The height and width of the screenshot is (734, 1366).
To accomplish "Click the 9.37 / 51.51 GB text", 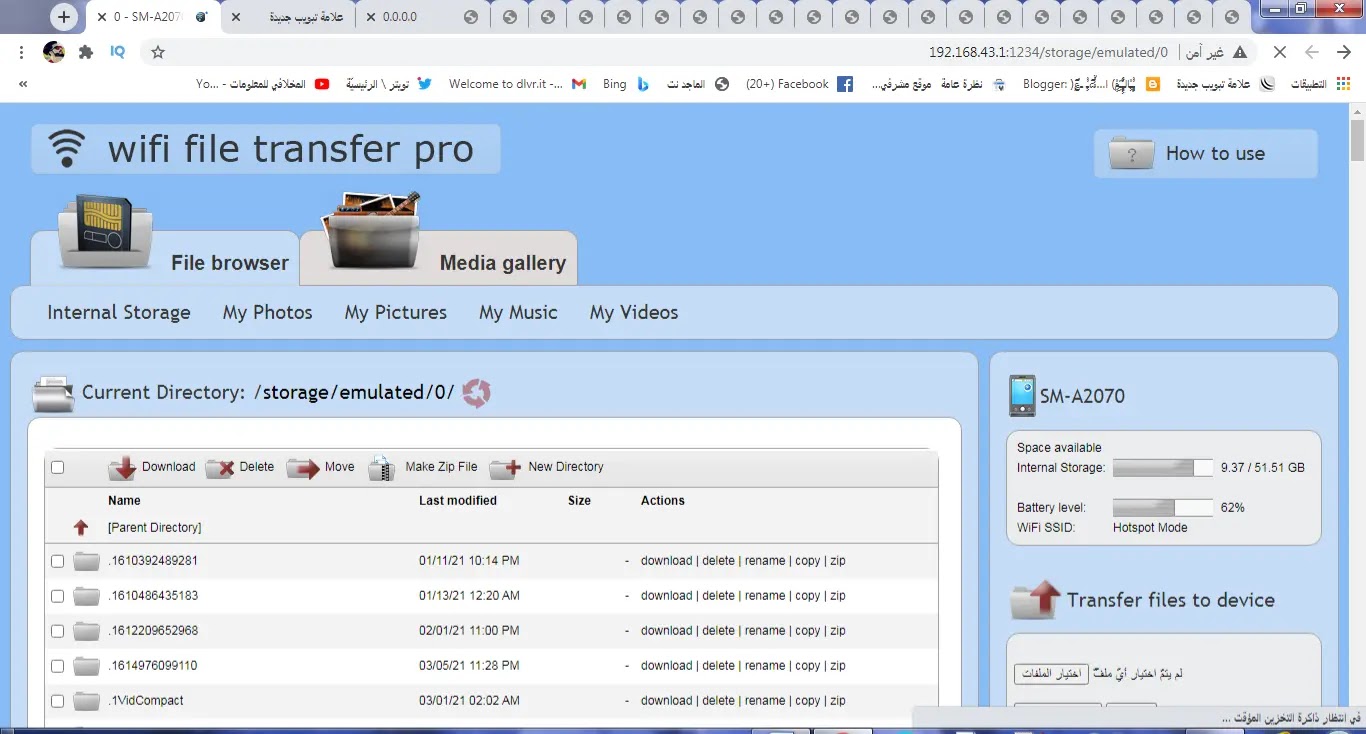I will [x=1262, y=468].
